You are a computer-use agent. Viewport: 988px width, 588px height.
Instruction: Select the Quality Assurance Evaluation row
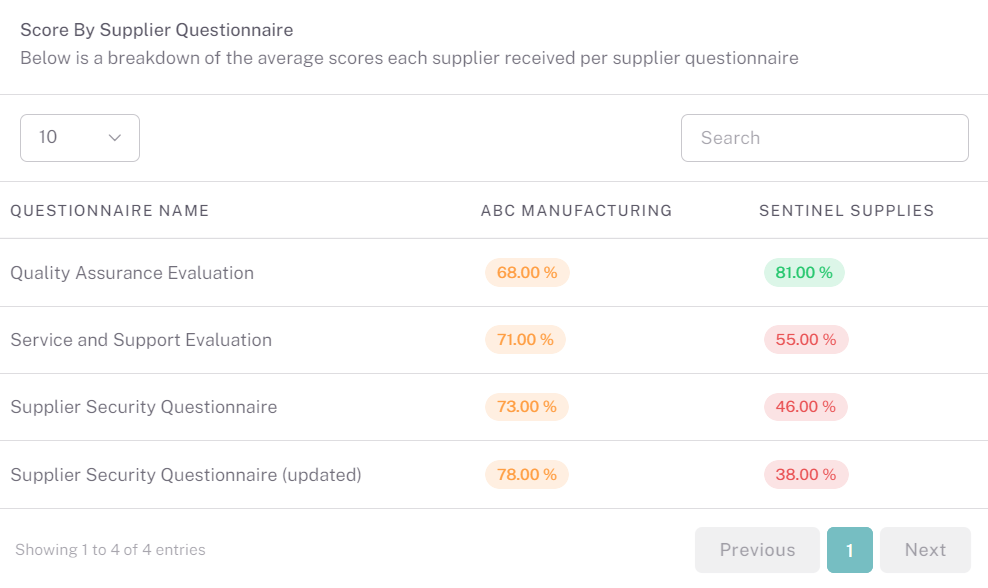click(x=494, y=272)
